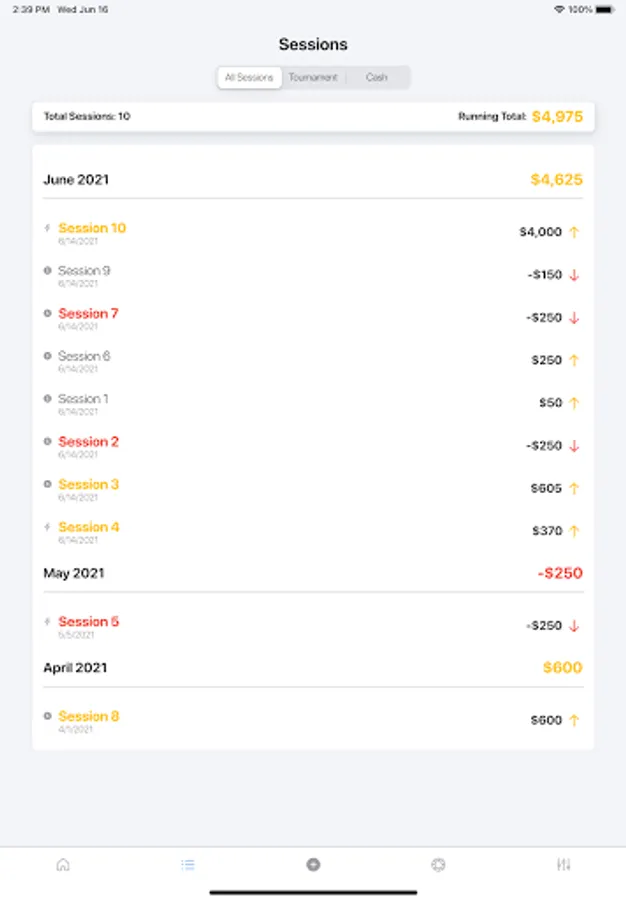Tap the May 2021 section header
Image resolution: width=626 pixels, height=900 pixels.
(x=73, y=574)
